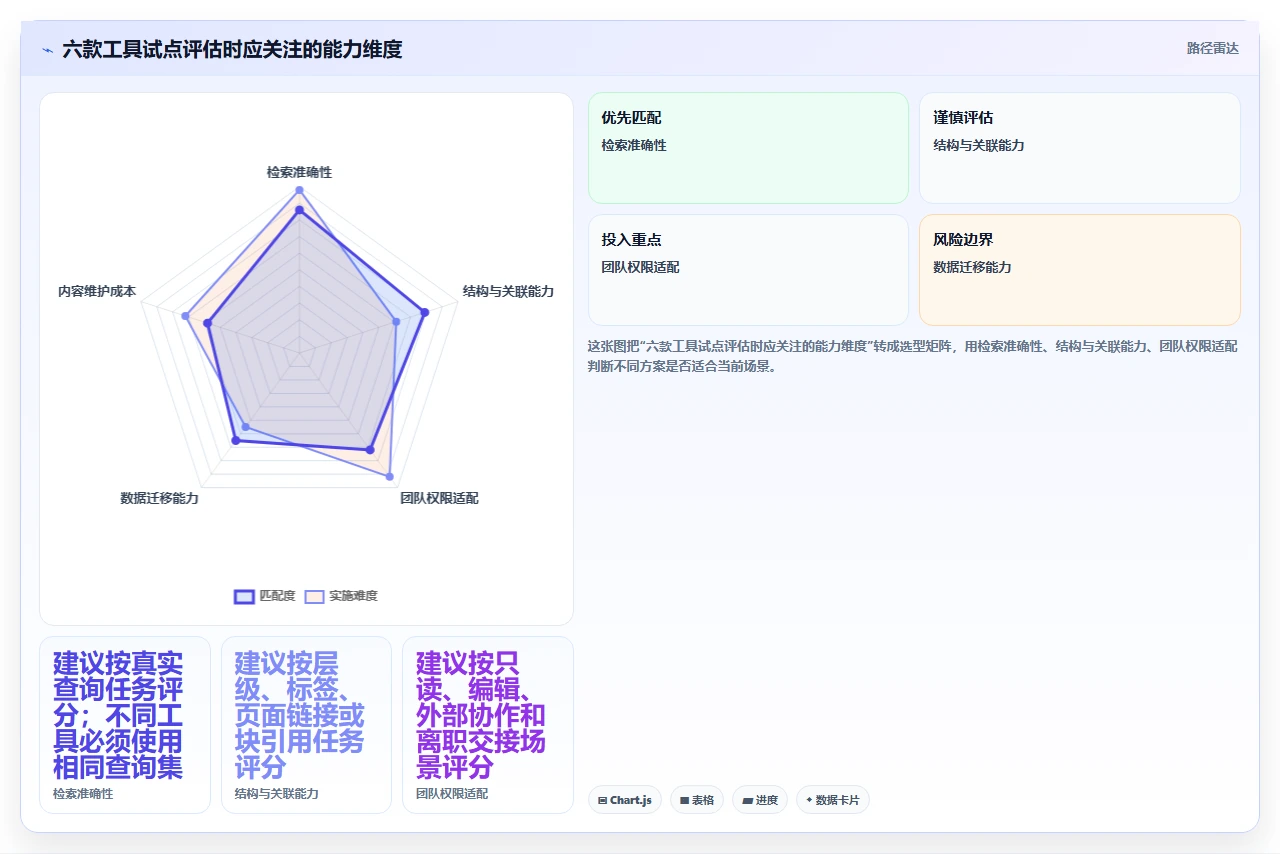Toggle the 匹配度 legend entry
The height and width of the screenshot is (854, 1280).
click(x=265, y=596)
